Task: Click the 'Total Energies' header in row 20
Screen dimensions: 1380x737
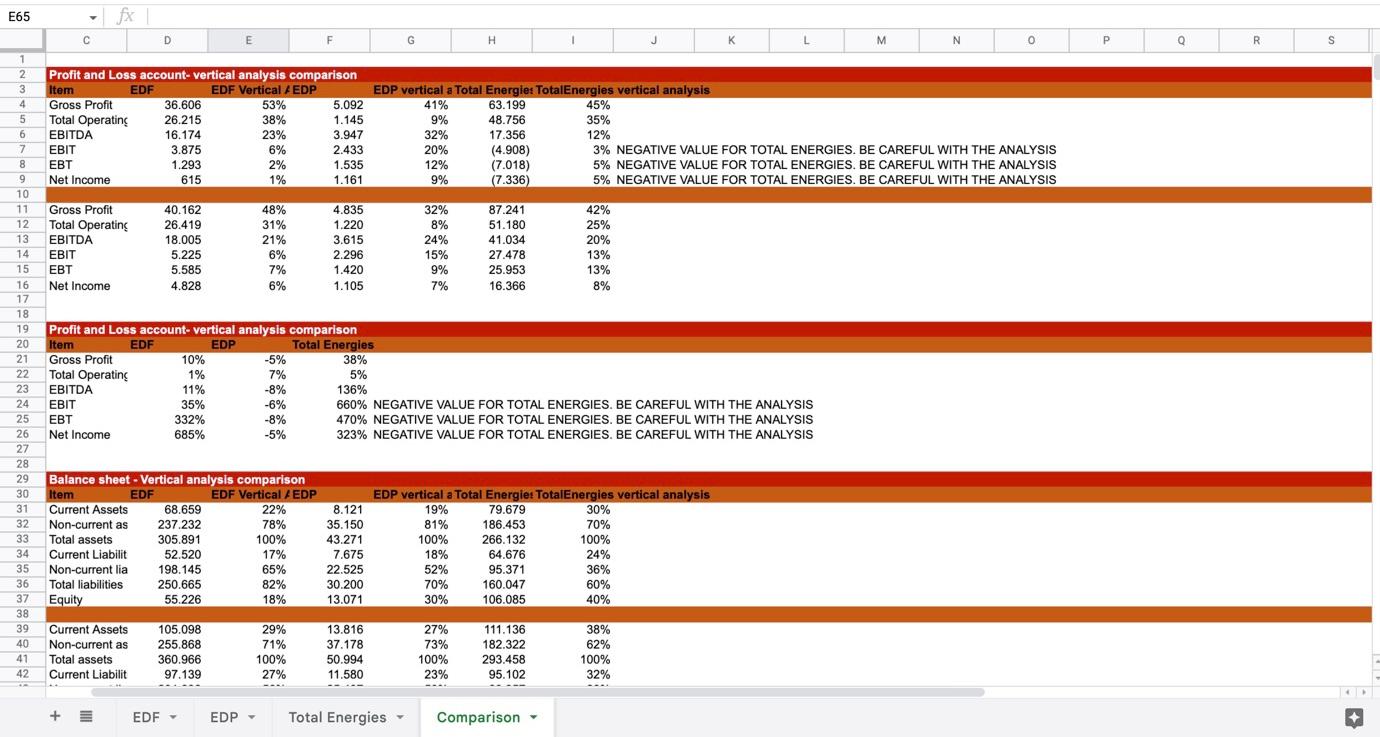Action: (x=333, y=345)
